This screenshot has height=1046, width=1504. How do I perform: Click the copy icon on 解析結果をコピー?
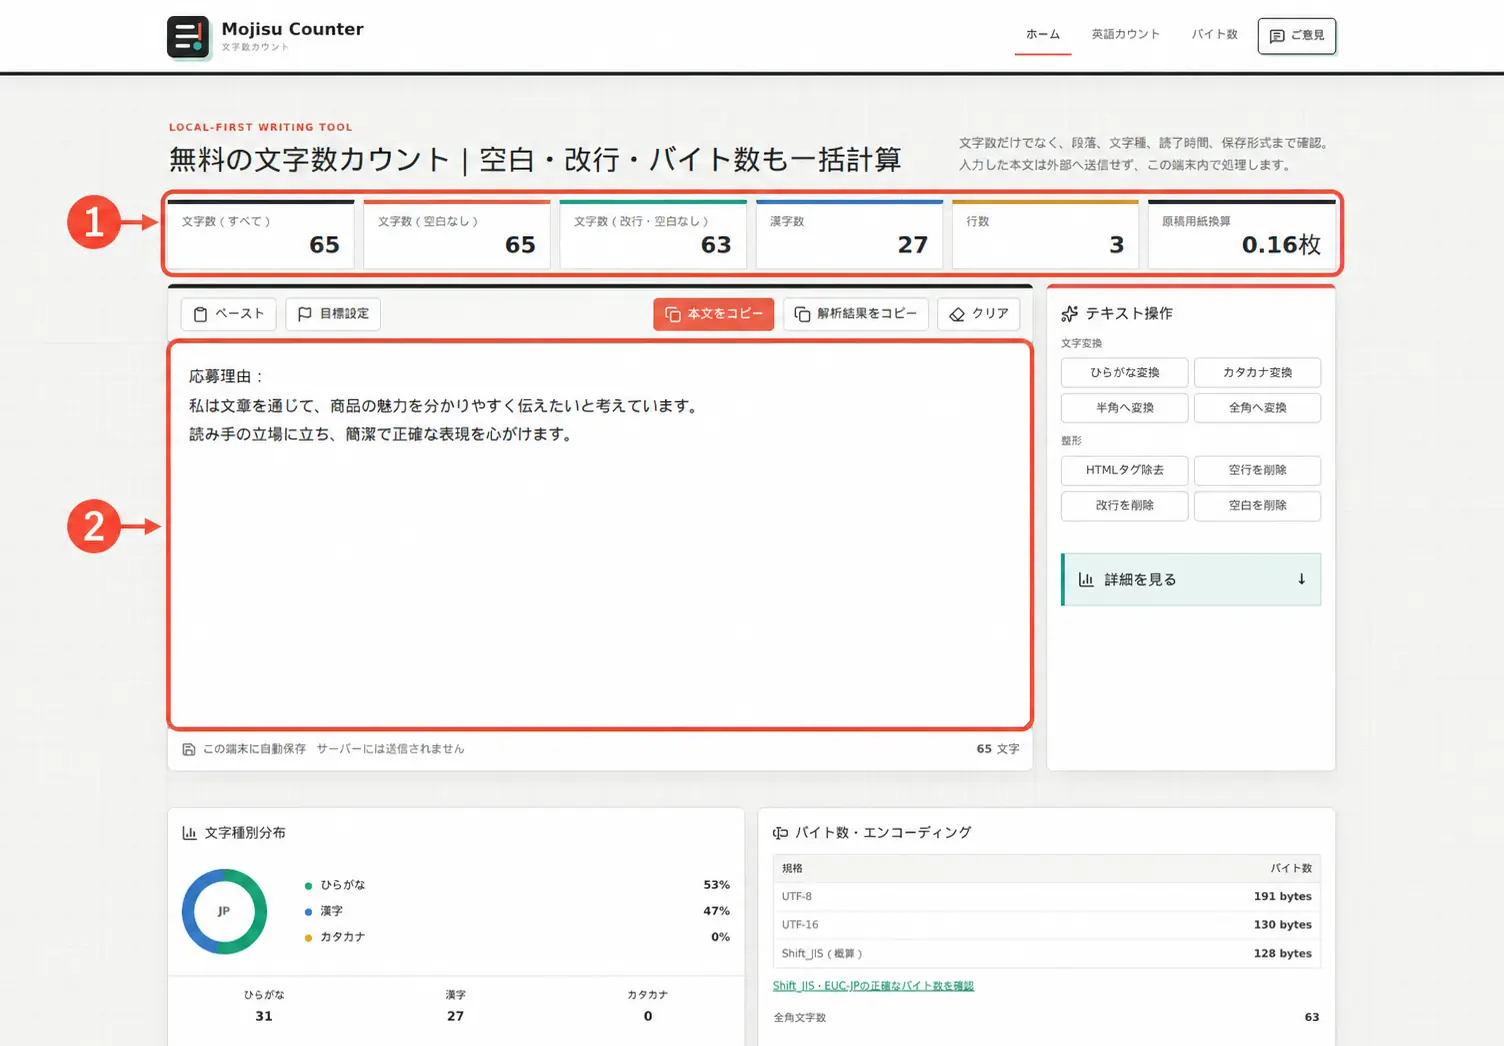point(802,314)
